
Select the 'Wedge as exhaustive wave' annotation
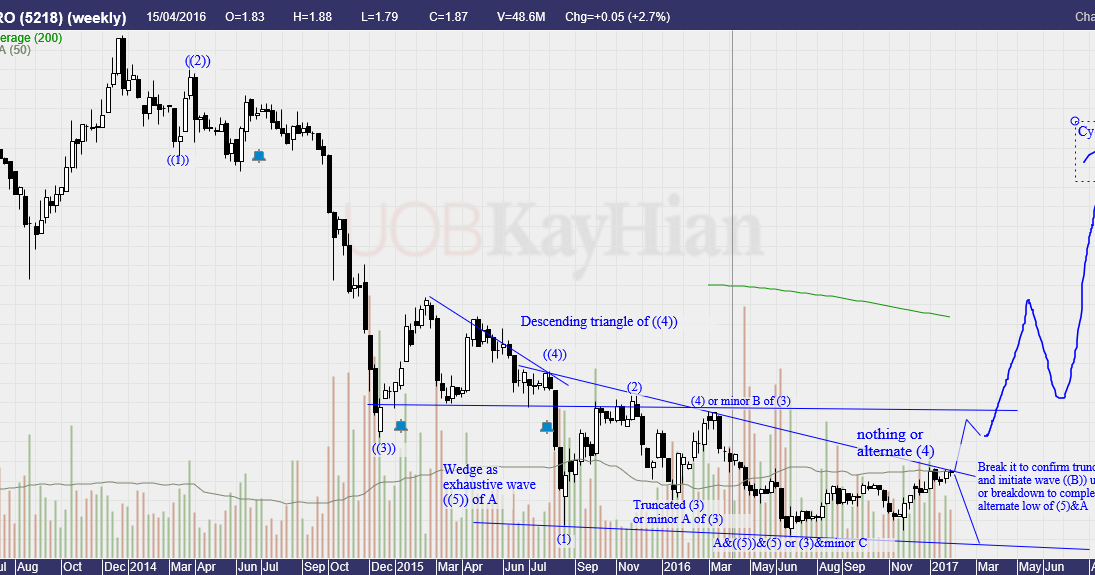coord(490,484)
